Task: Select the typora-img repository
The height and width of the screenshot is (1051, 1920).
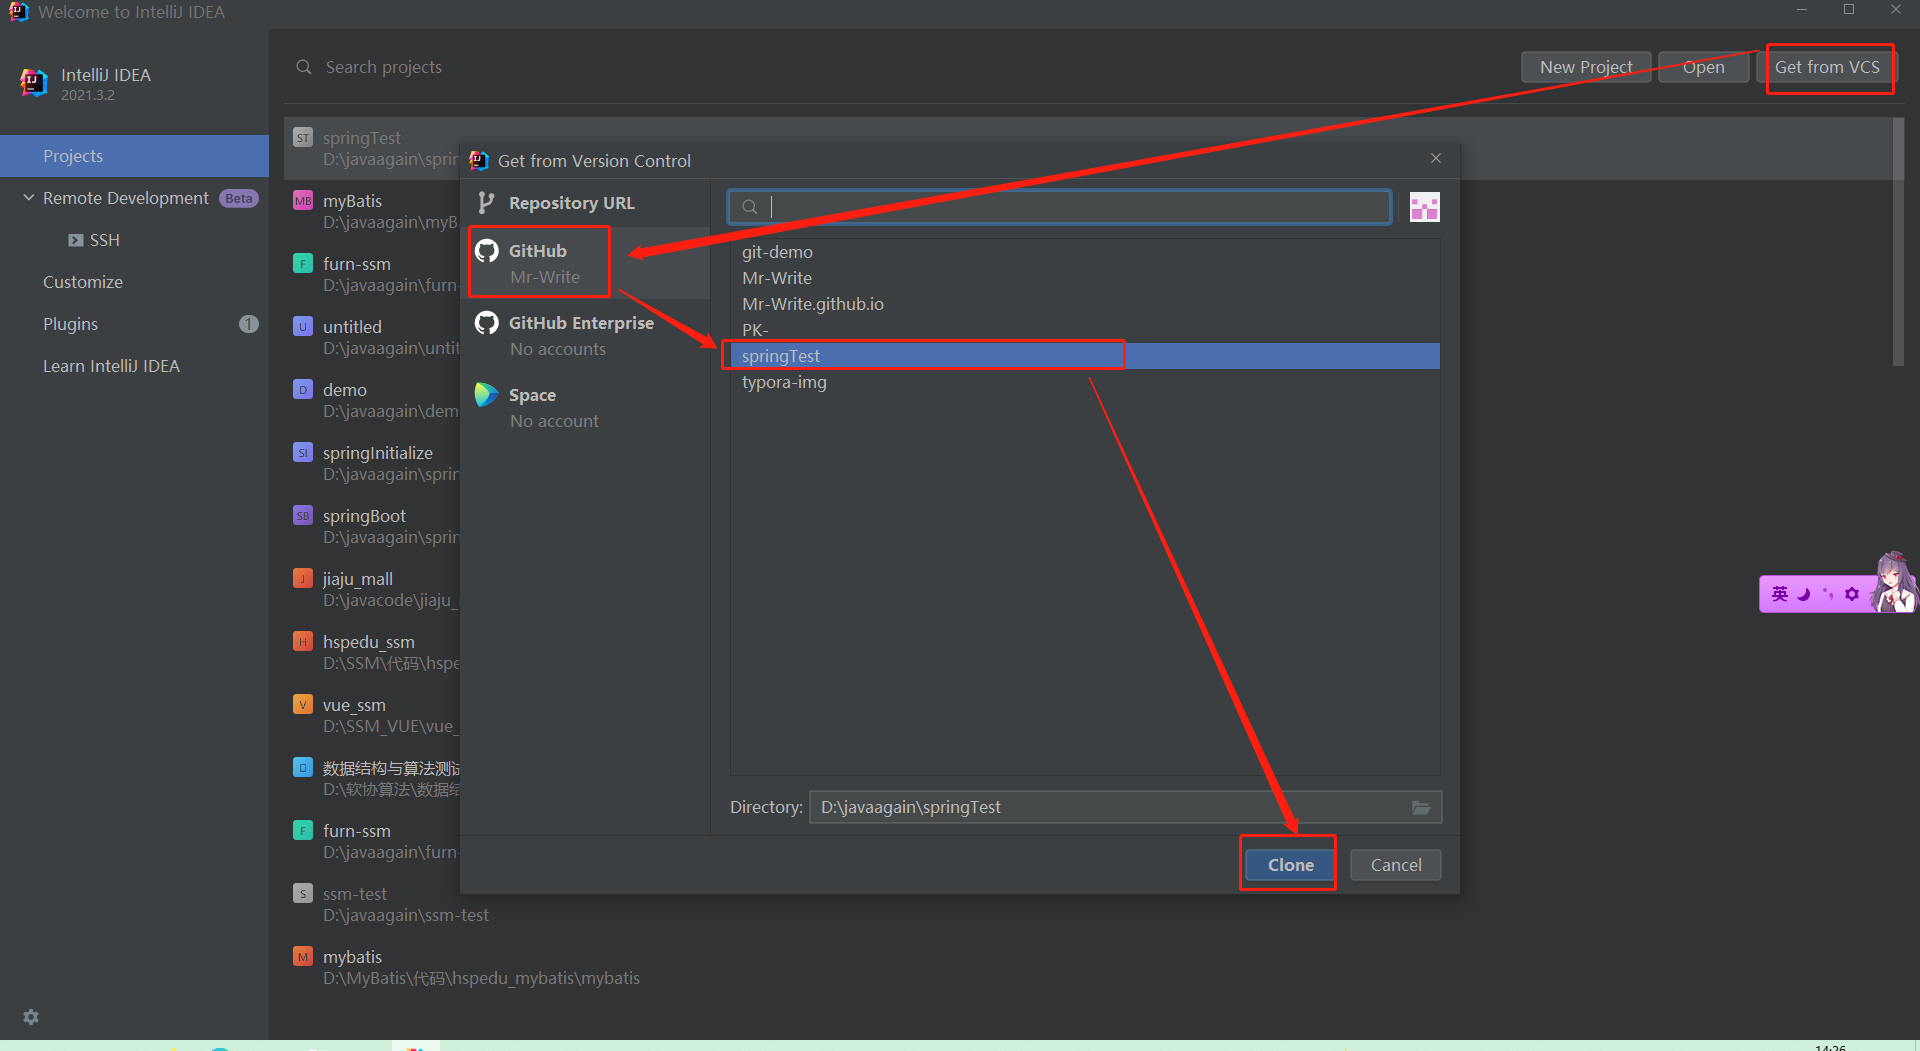Action: (x=1085, y=382)
